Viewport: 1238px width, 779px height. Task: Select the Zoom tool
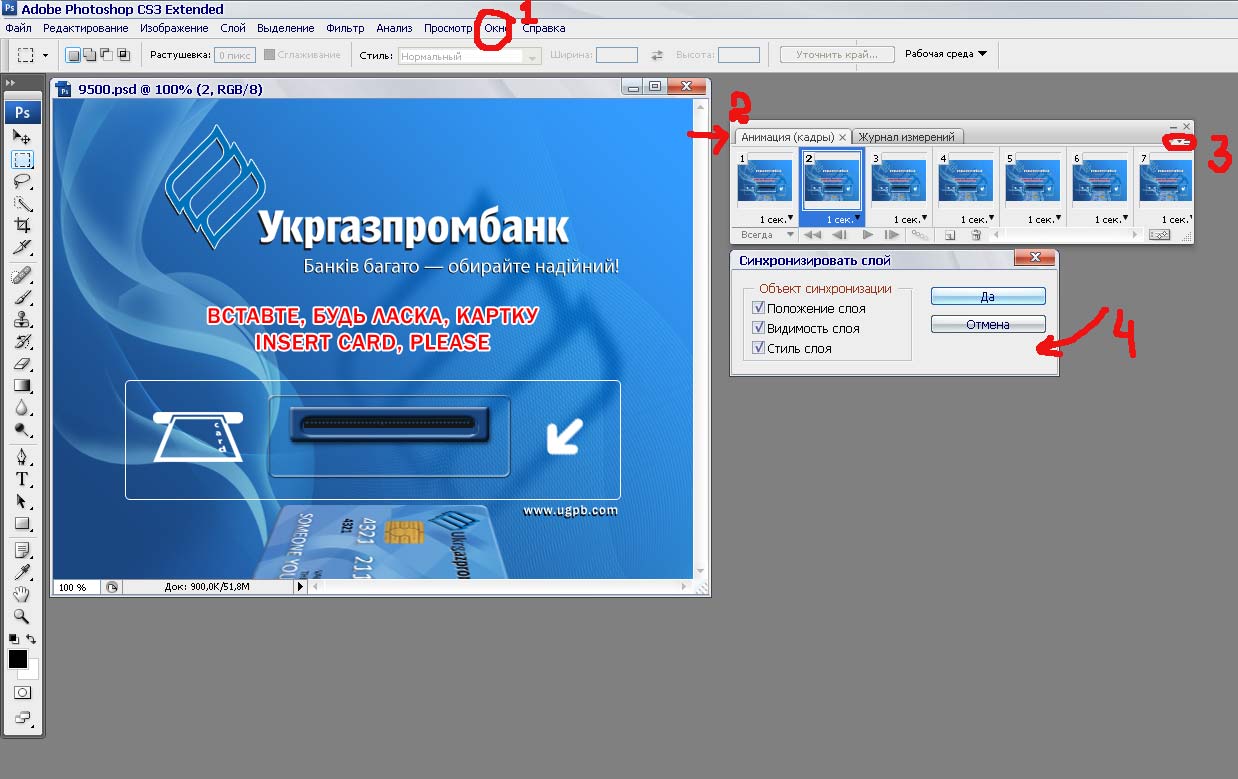(x=22, y=617)
